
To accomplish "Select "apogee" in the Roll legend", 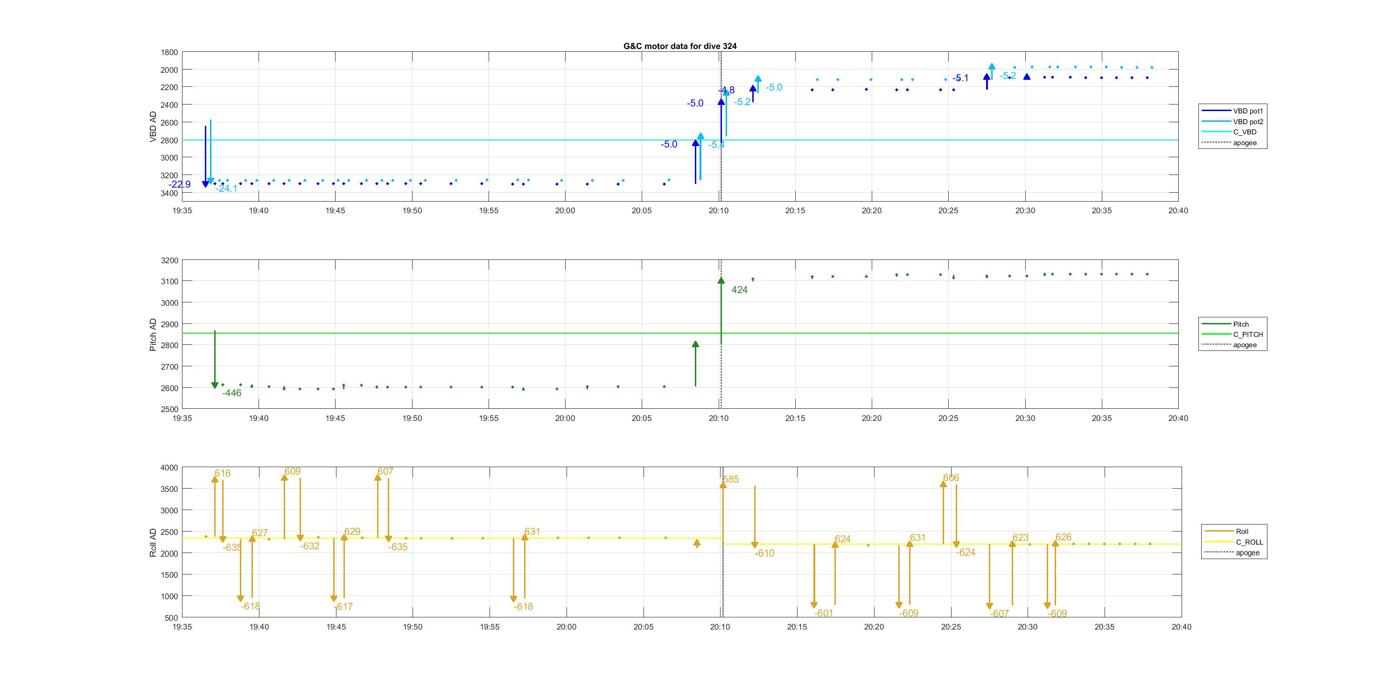I will point(1233,552).
